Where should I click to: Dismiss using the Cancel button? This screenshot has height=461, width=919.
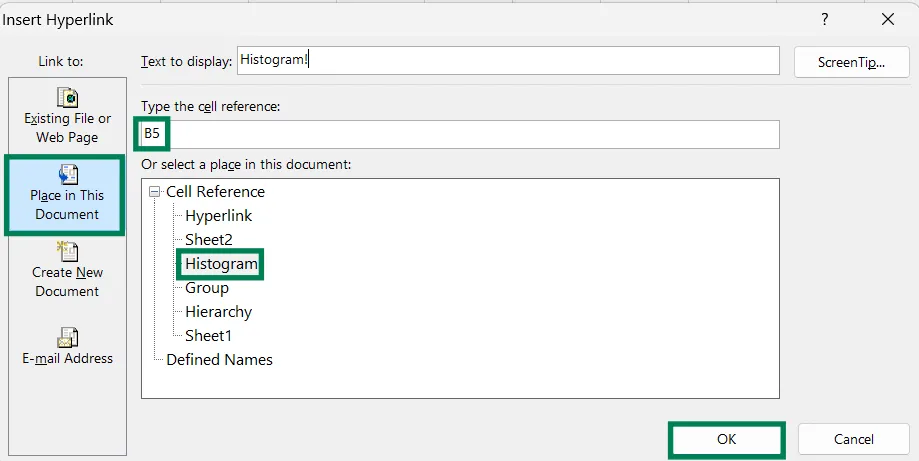[853, 439]
